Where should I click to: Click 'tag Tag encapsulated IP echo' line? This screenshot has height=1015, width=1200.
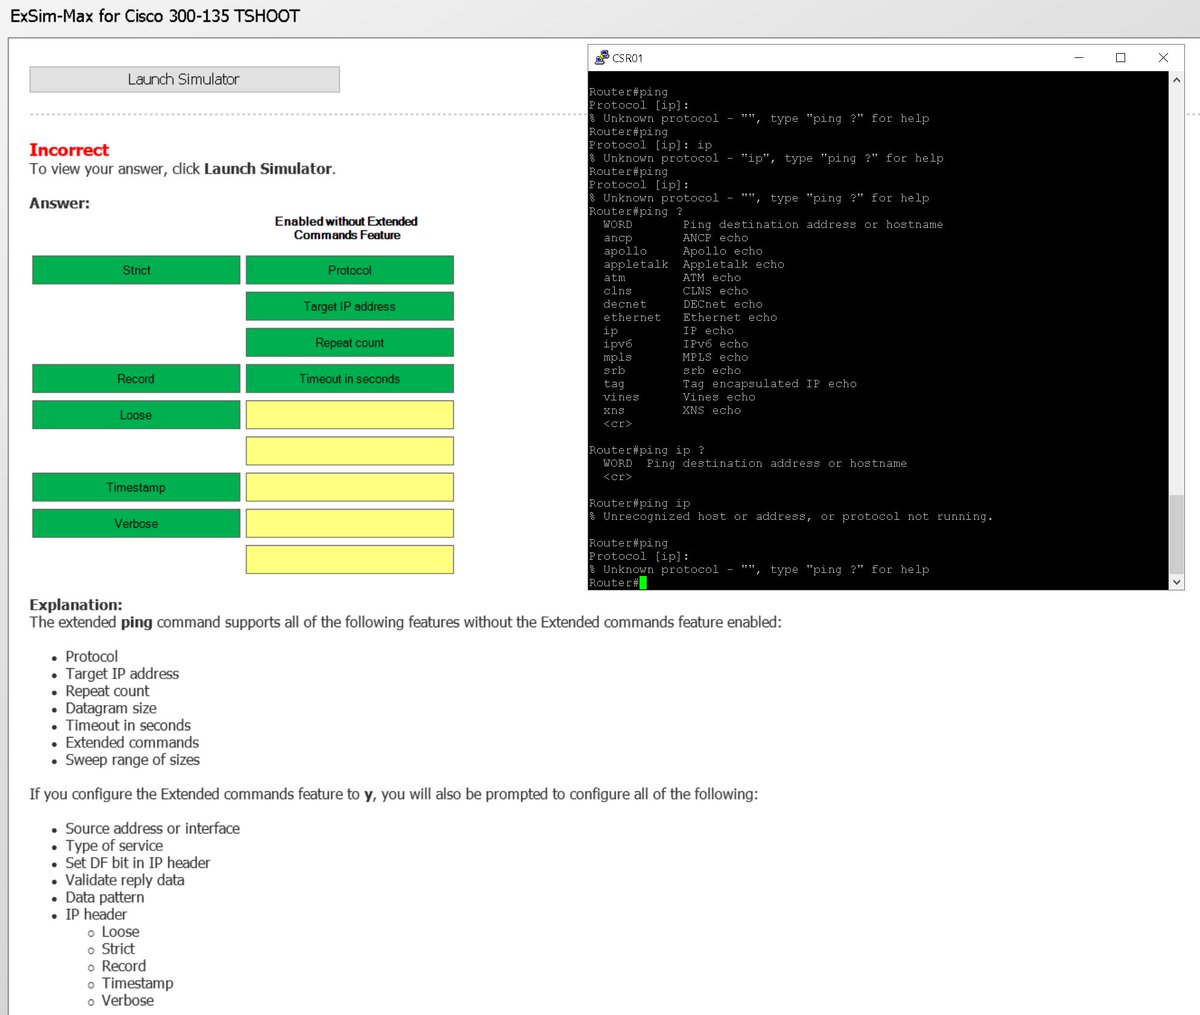click(730, 383)
